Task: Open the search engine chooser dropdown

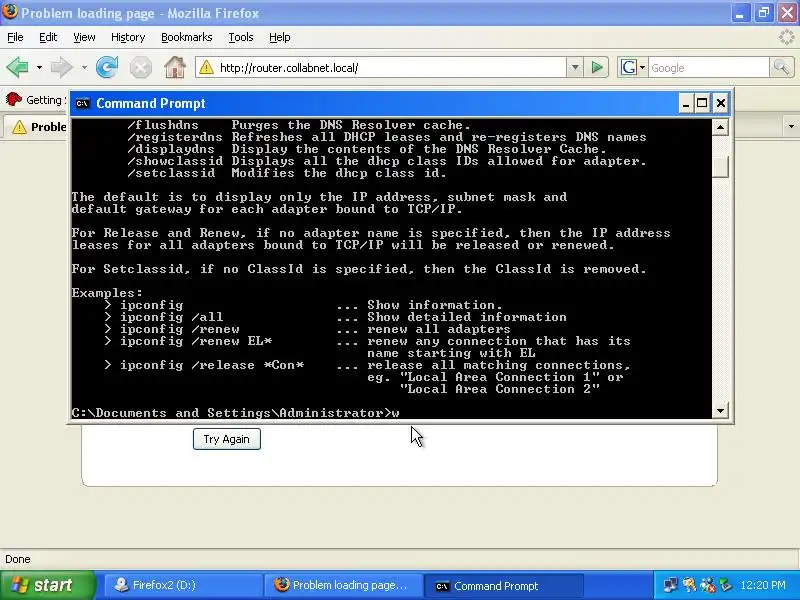Action: click(642, 67)
